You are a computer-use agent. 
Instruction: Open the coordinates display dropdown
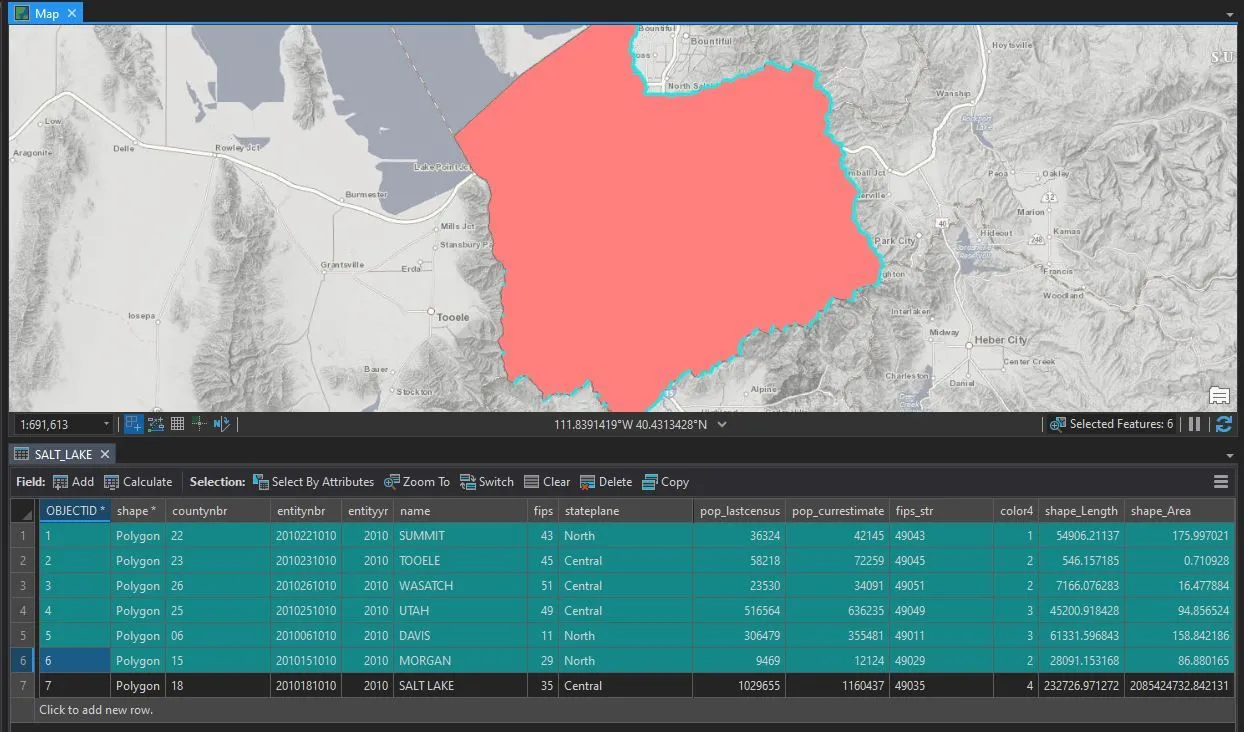(722, 423)
